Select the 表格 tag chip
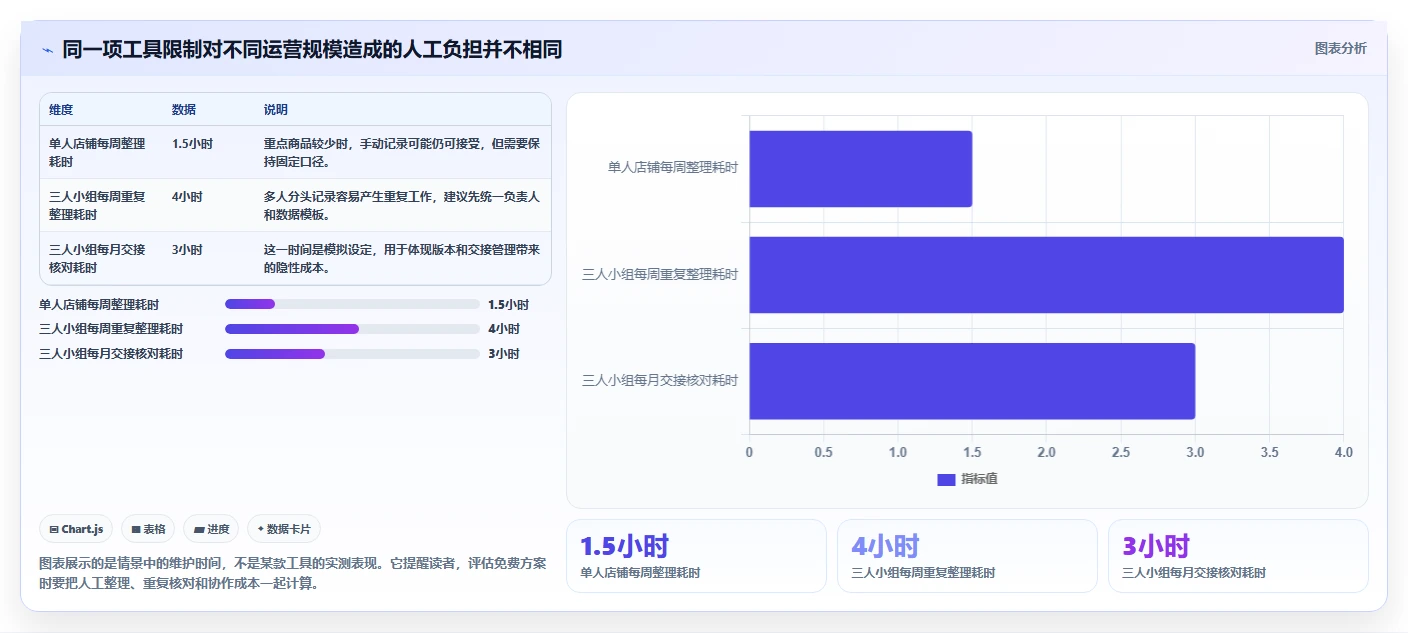Screen dimensions: 1408x633 (148, 529)
